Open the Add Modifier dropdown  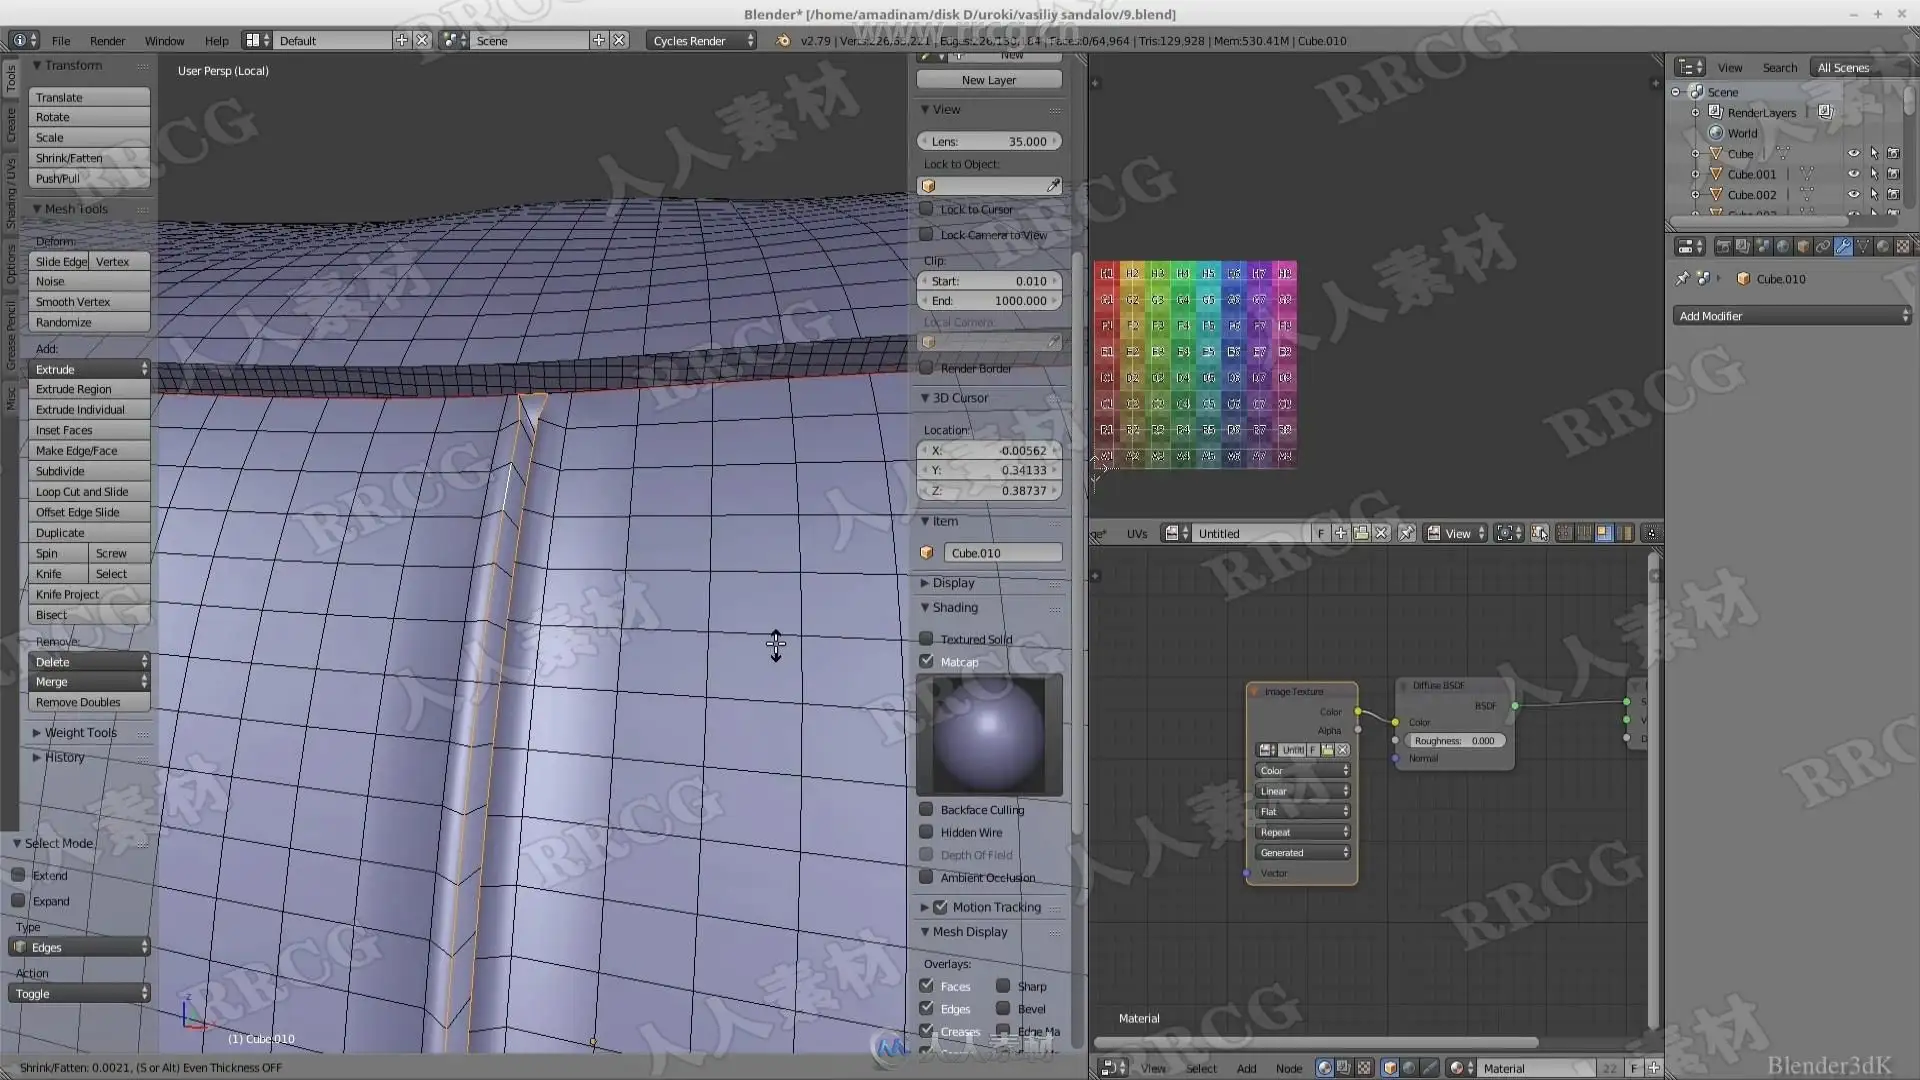tap(1792, 316)
